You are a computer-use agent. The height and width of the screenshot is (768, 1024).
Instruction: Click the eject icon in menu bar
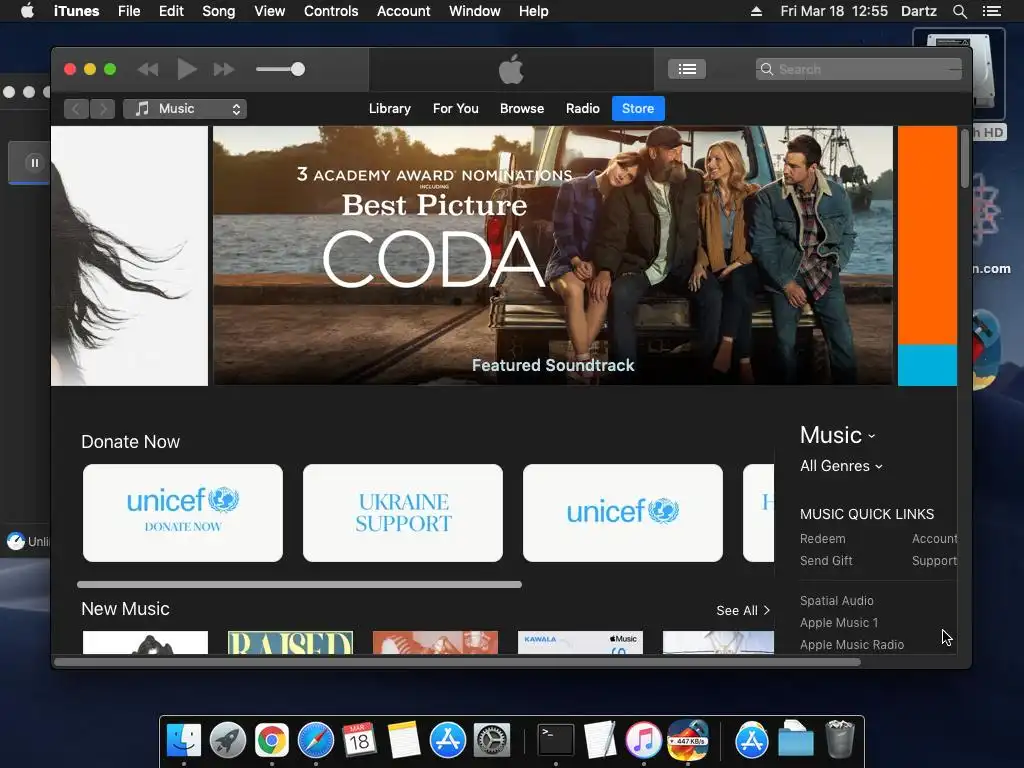756,11
